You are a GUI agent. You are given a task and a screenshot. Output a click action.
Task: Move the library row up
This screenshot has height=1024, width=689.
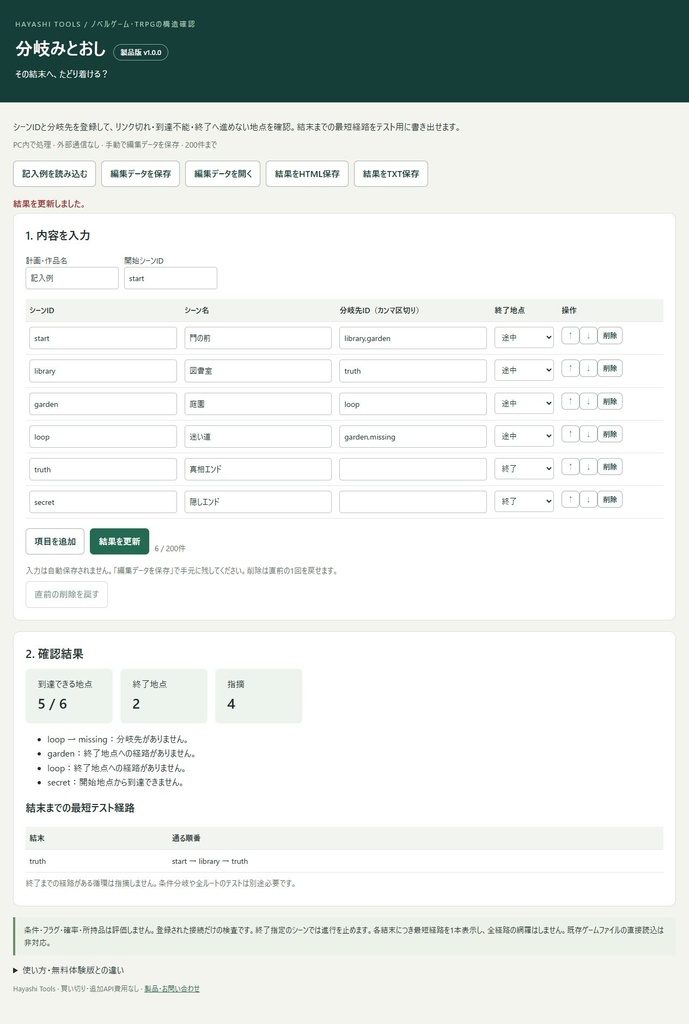click(x=570, y=368)
